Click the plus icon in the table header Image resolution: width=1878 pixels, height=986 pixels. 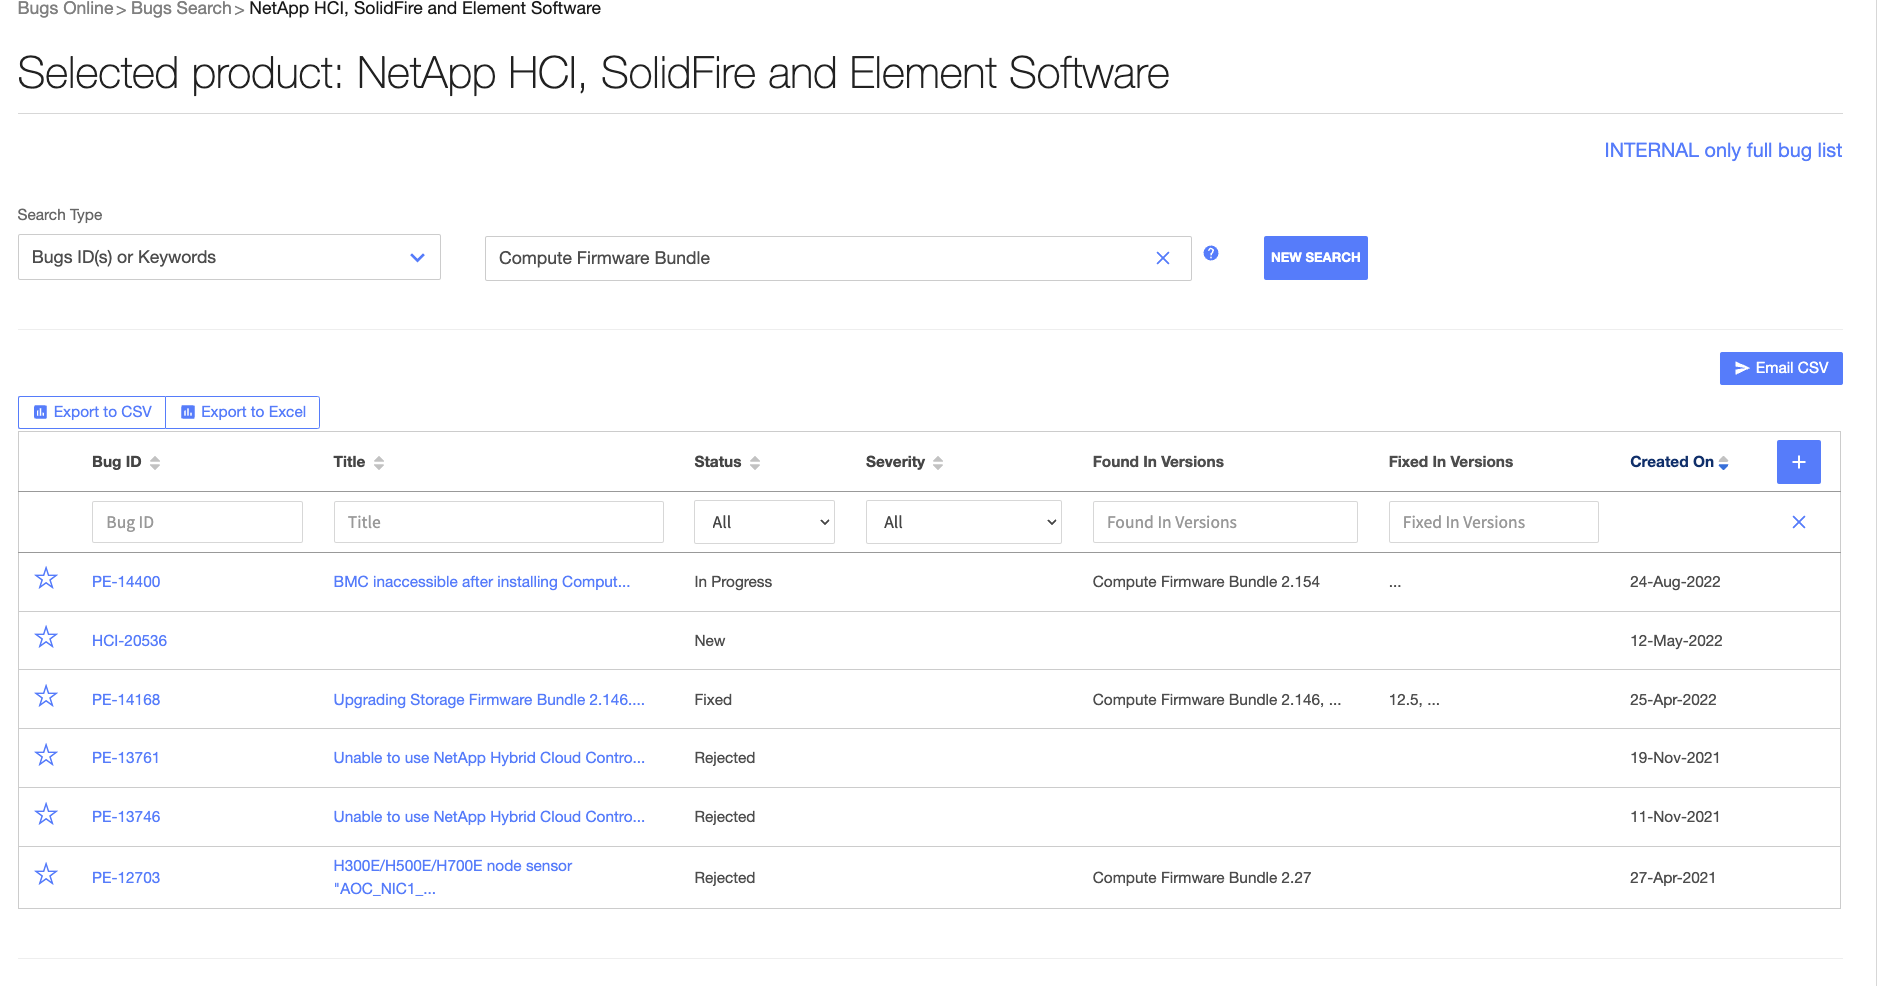1799,461
